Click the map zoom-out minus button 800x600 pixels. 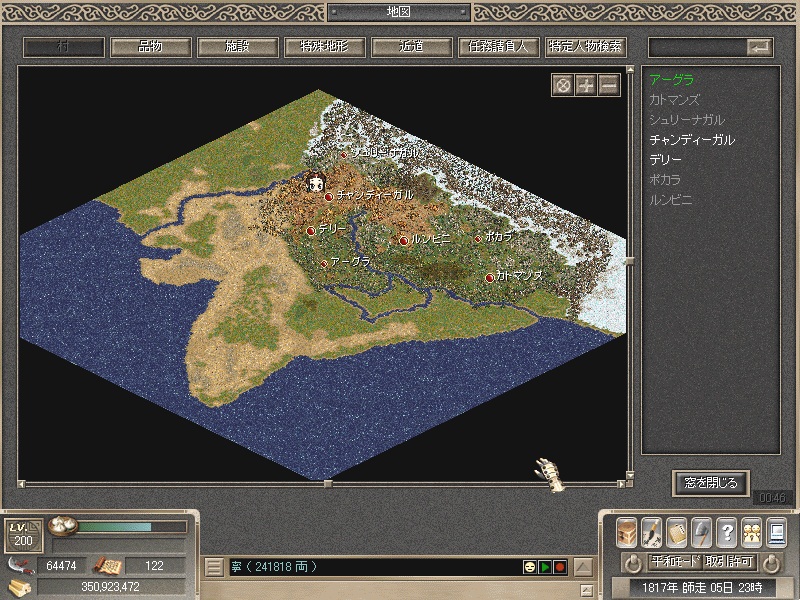609,85
